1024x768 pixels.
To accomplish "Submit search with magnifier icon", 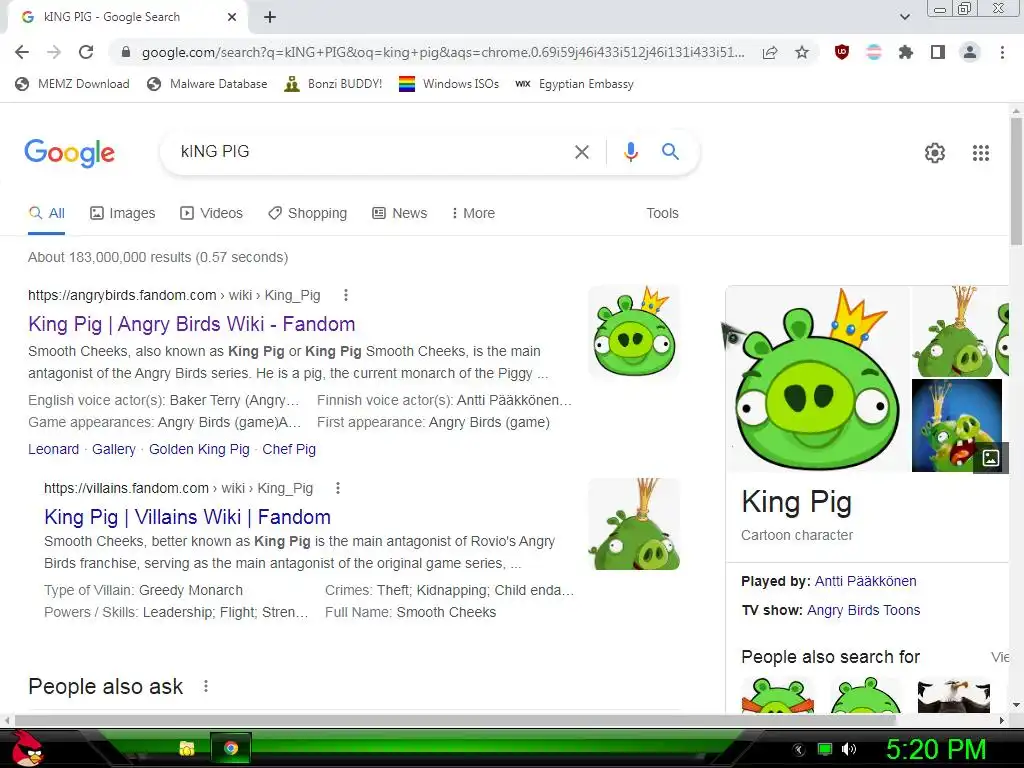I will click(670, 152).
